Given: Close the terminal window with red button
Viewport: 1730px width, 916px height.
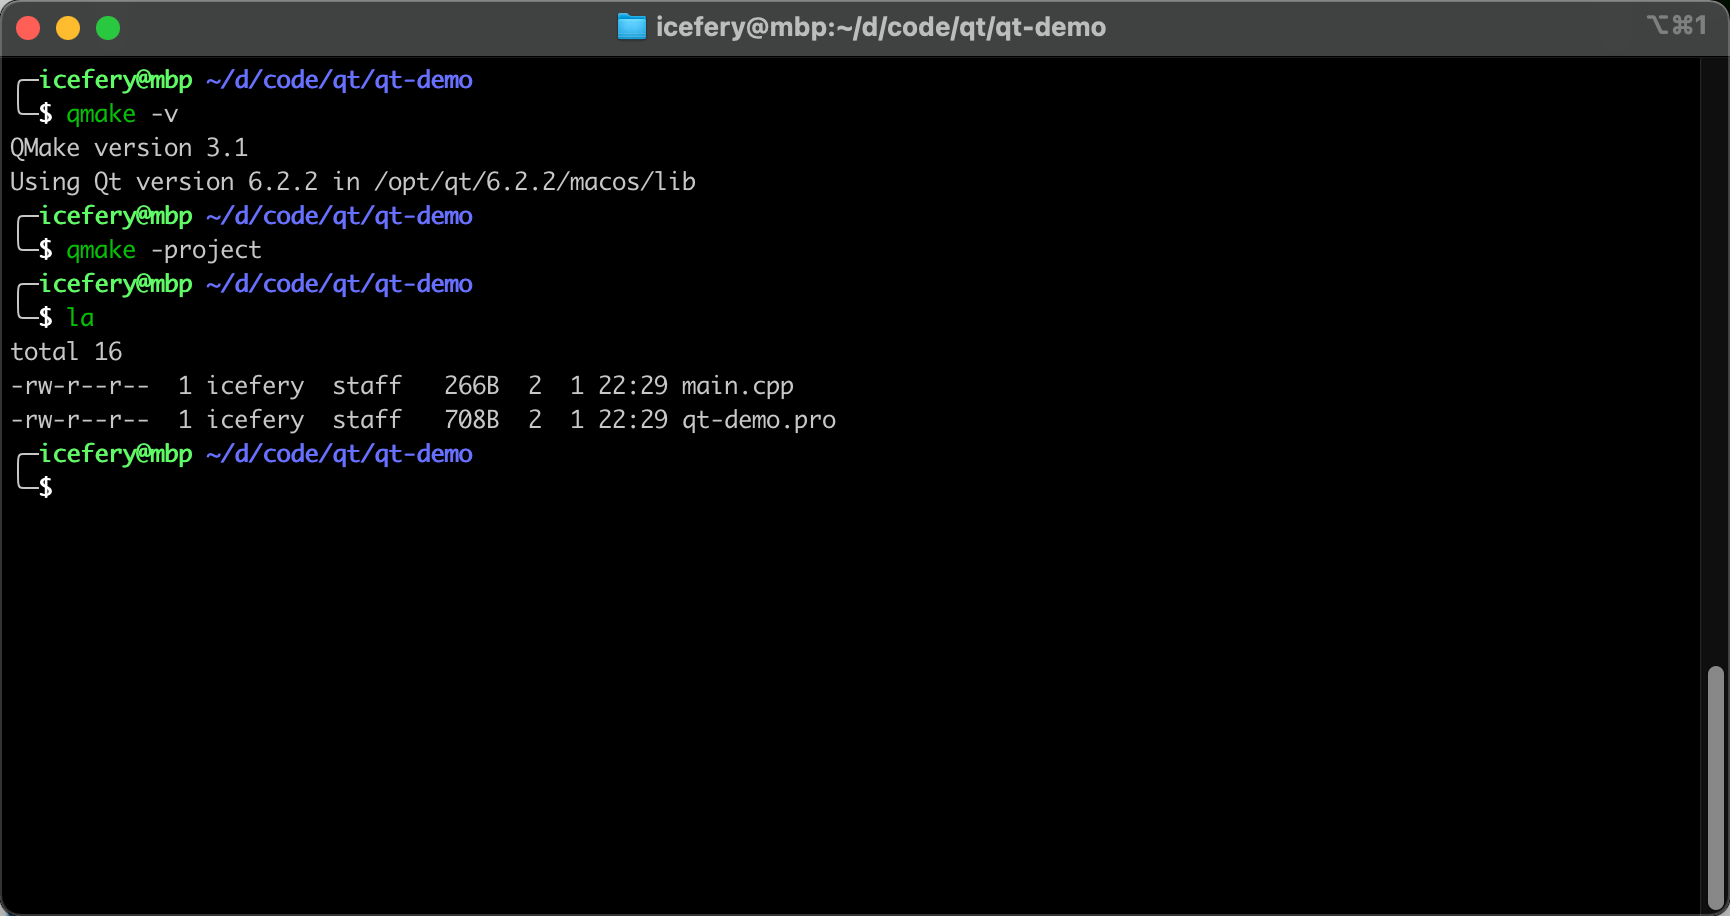Looking at the screenshot, I should click(29, 28).
